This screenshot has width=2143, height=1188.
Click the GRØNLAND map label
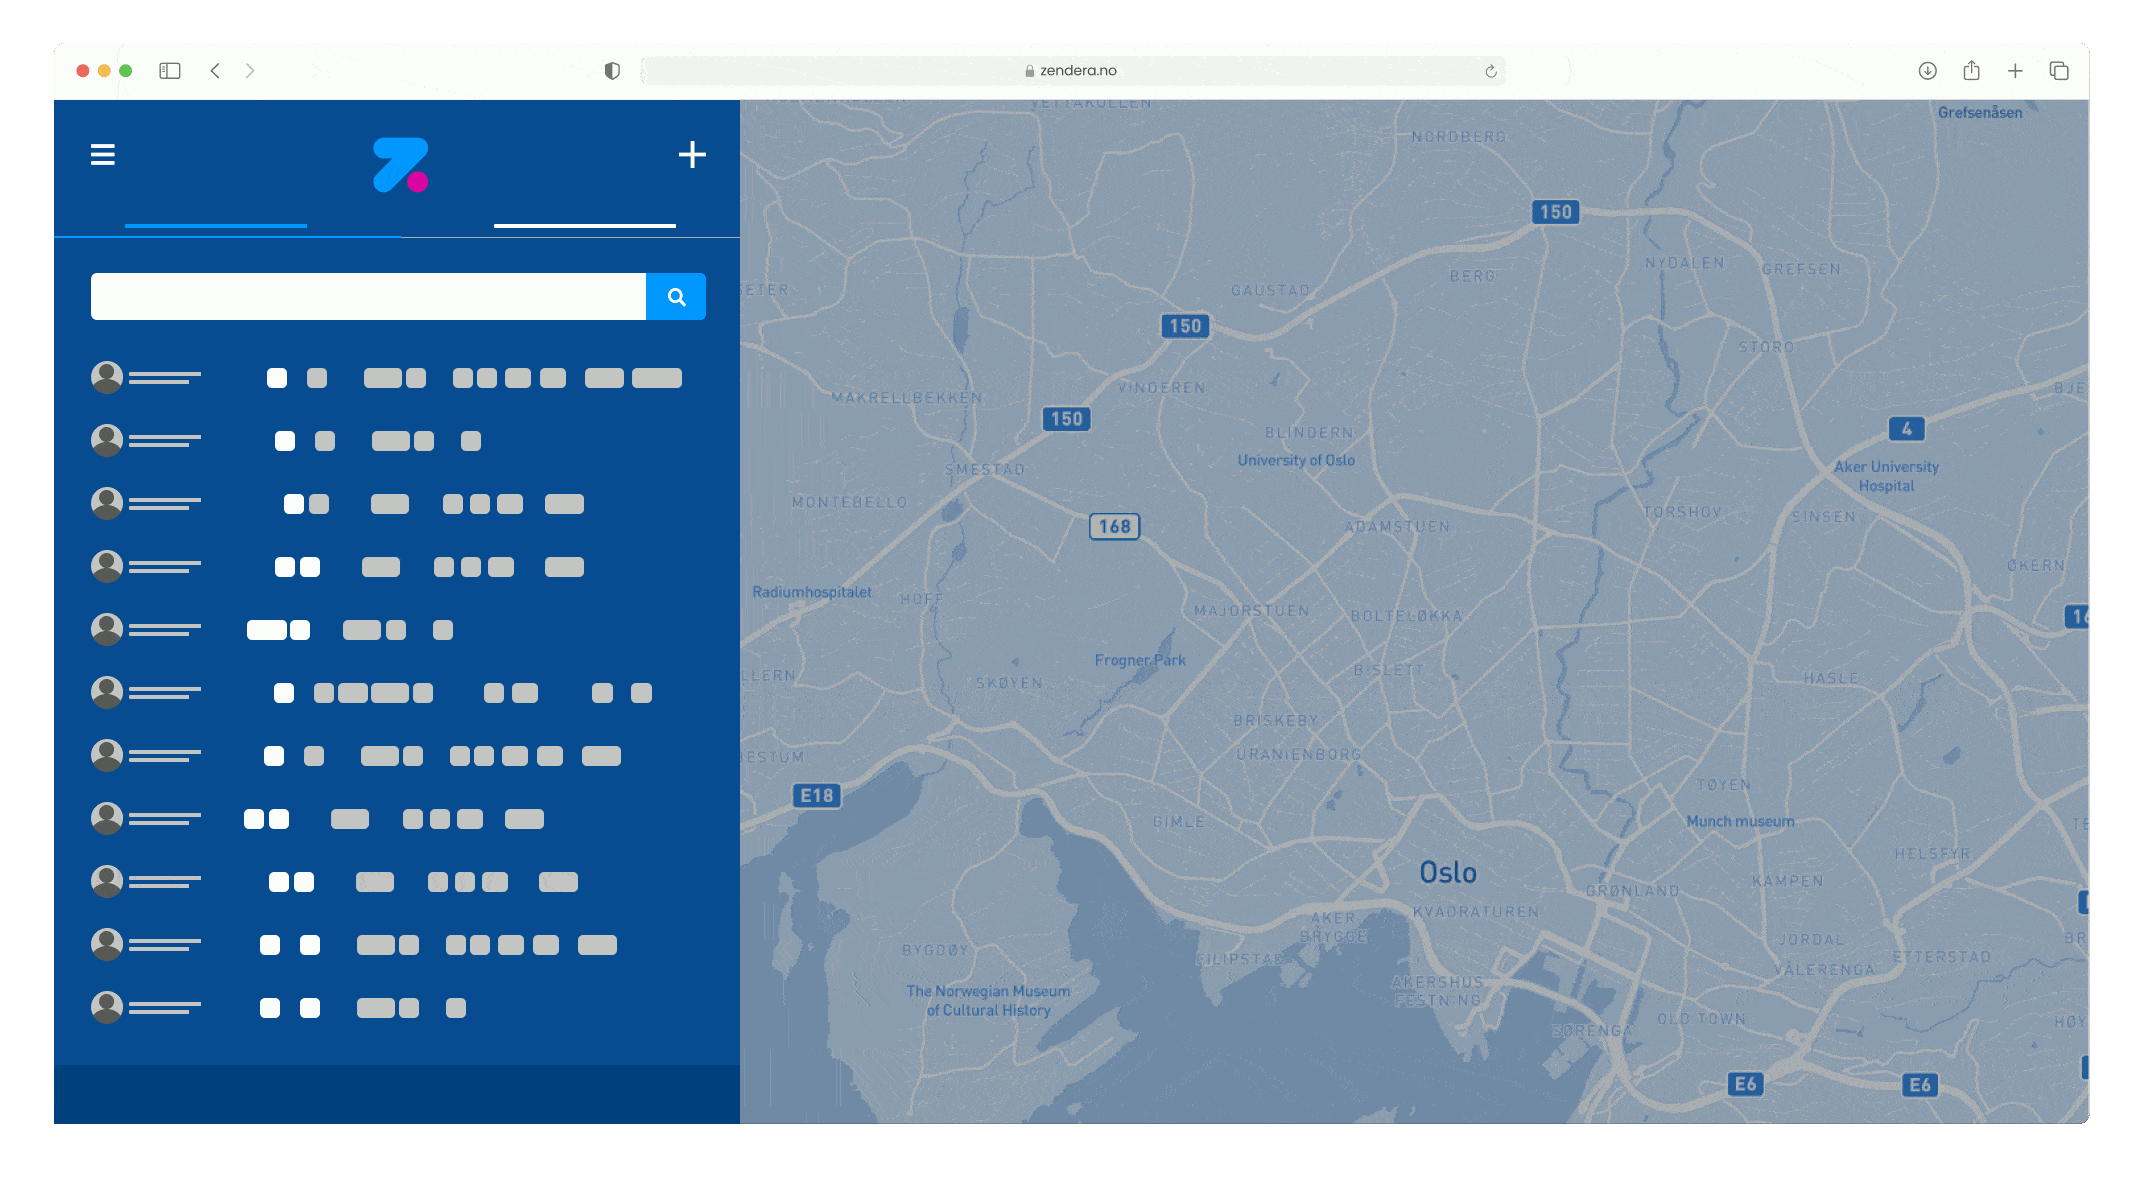[1632, 890]
